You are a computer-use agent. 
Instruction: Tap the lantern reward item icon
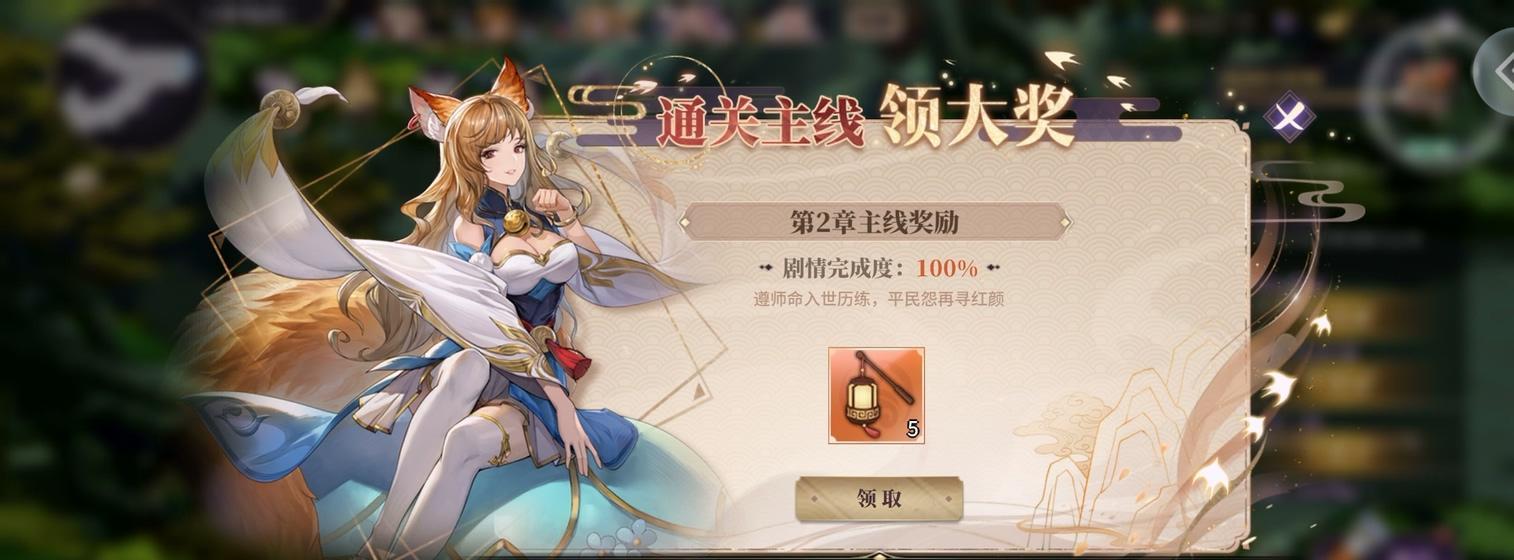(x=876, y=395)
